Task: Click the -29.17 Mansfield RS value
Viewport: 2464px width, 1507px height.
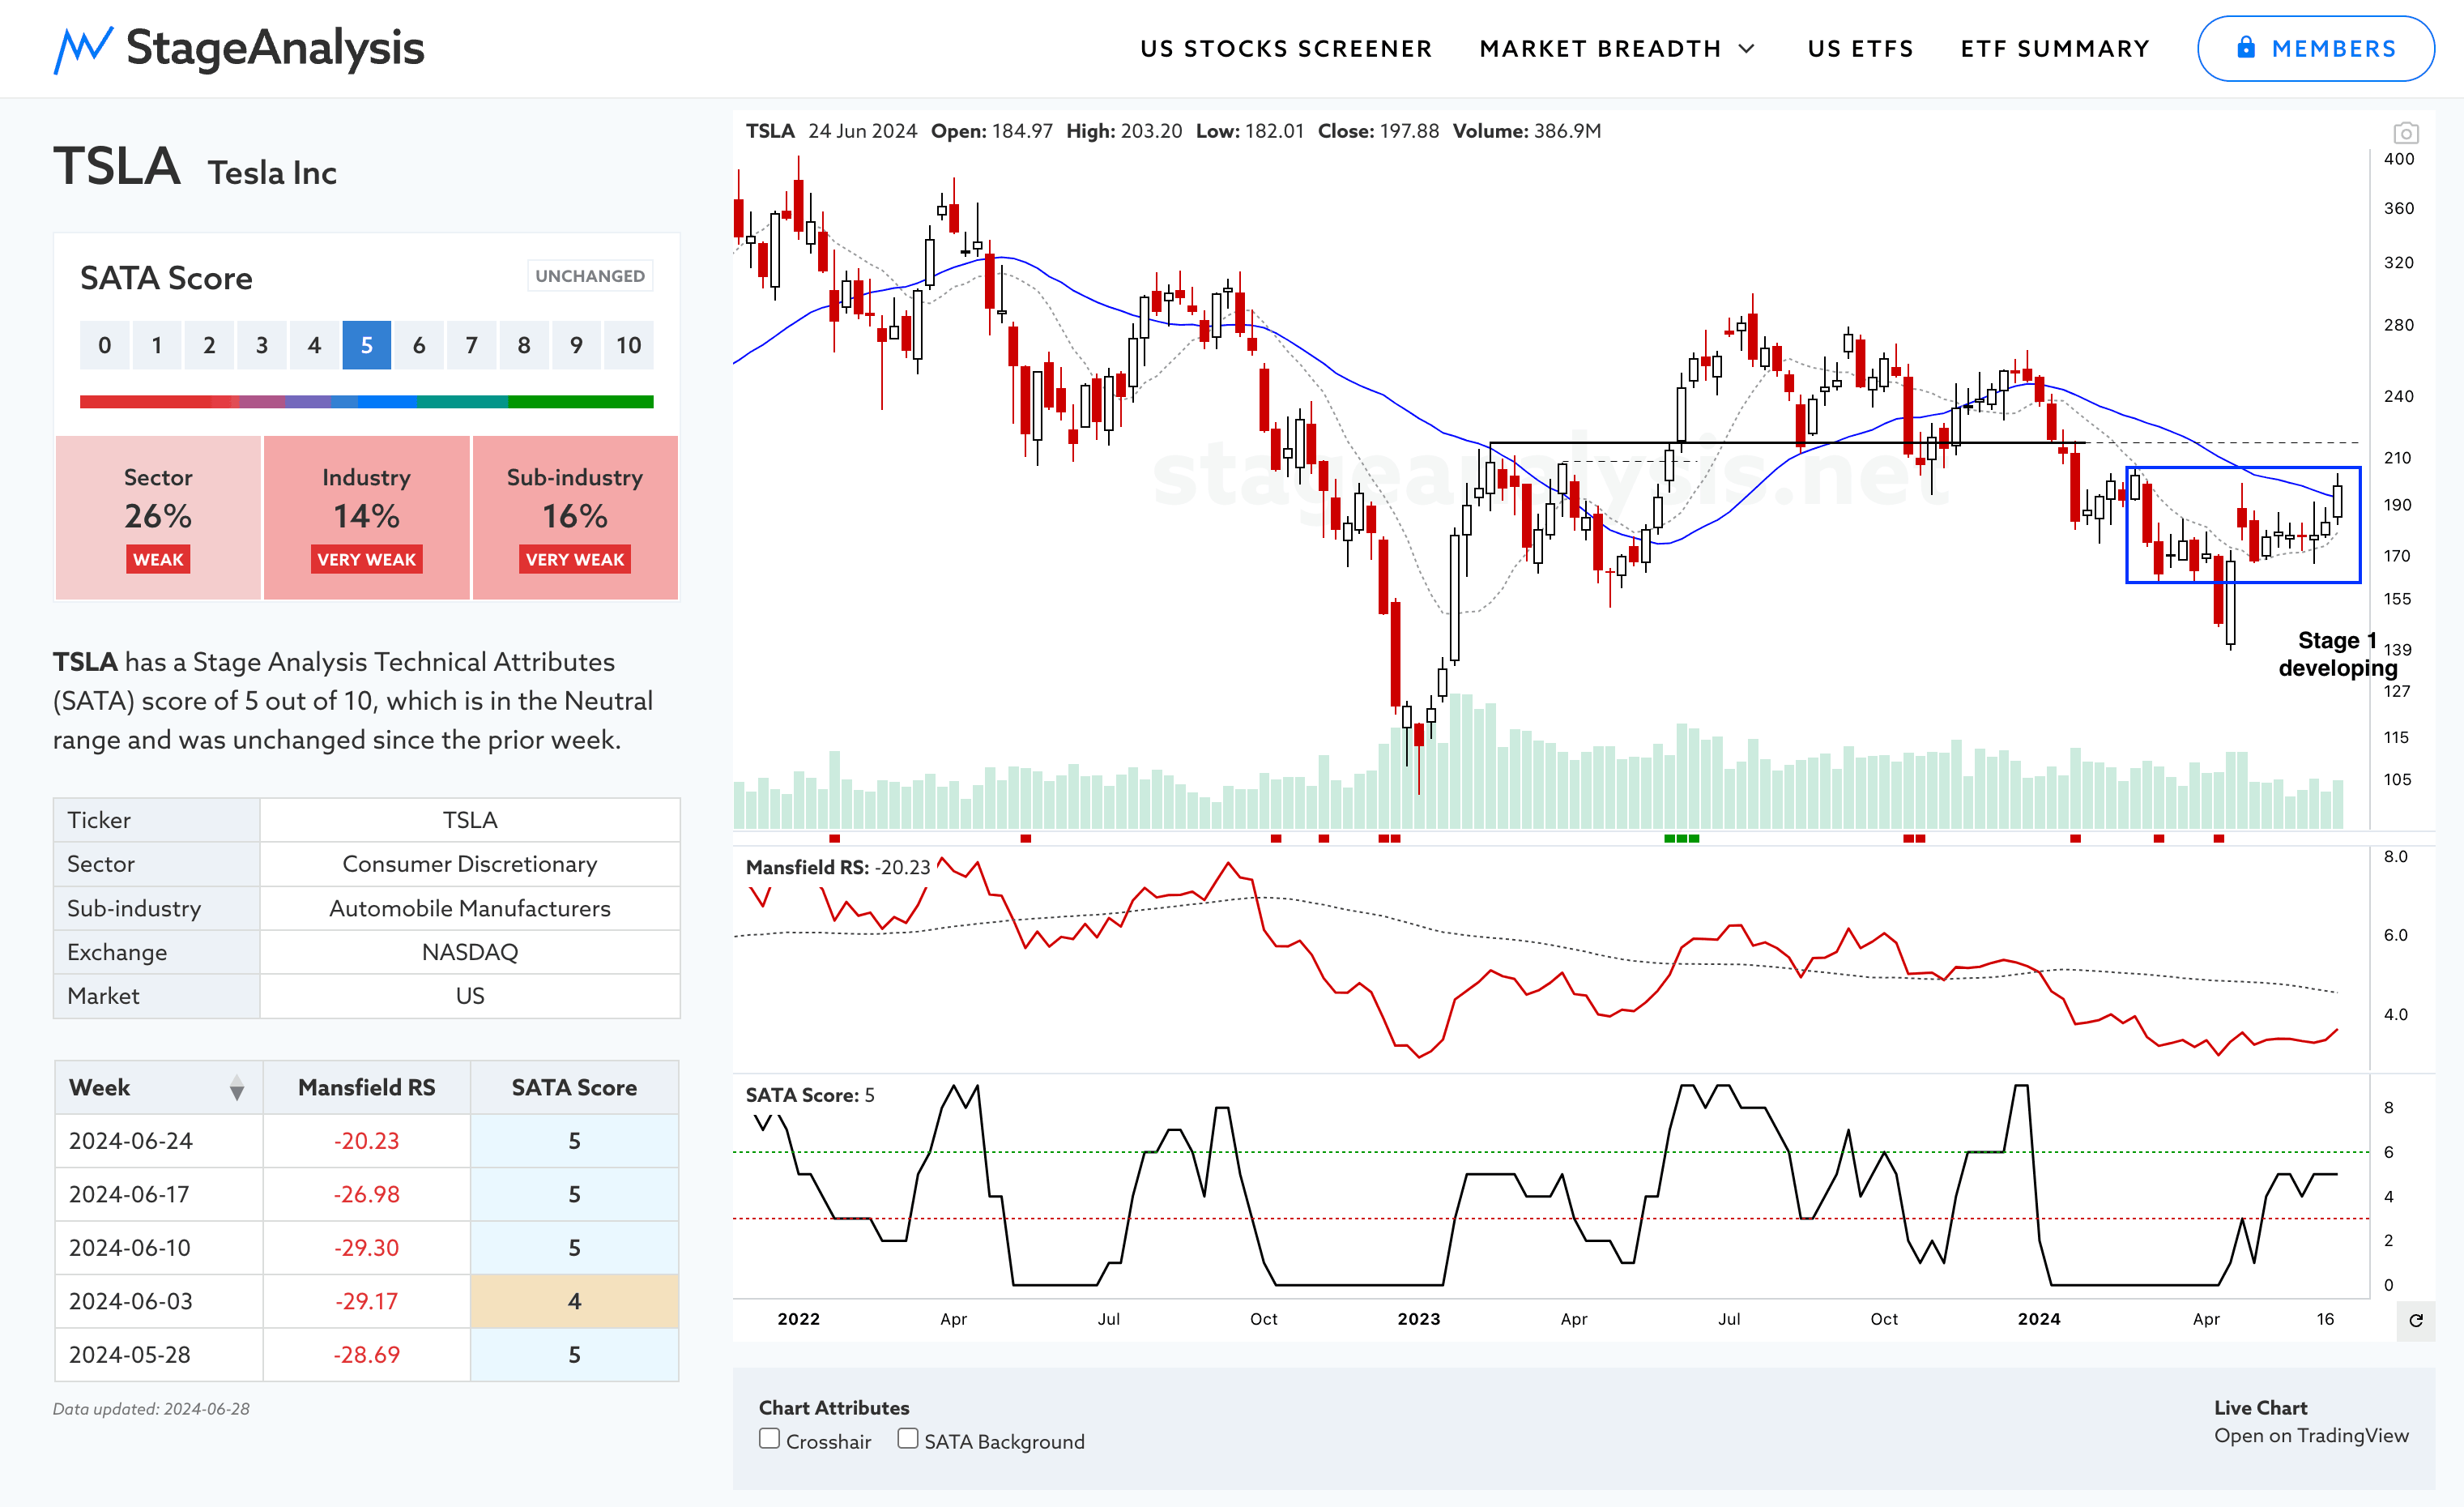Action: pyautogui.click(x=366, y=1301)
